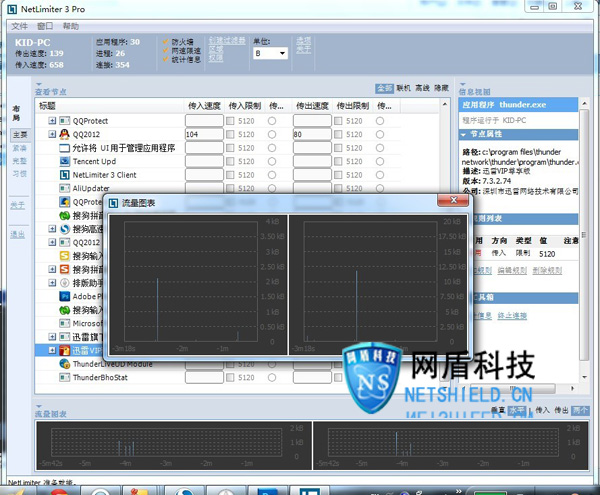Select outgoing radio button for QQProtect row
This screenshot has height=495, width=600.
[380, 121]
